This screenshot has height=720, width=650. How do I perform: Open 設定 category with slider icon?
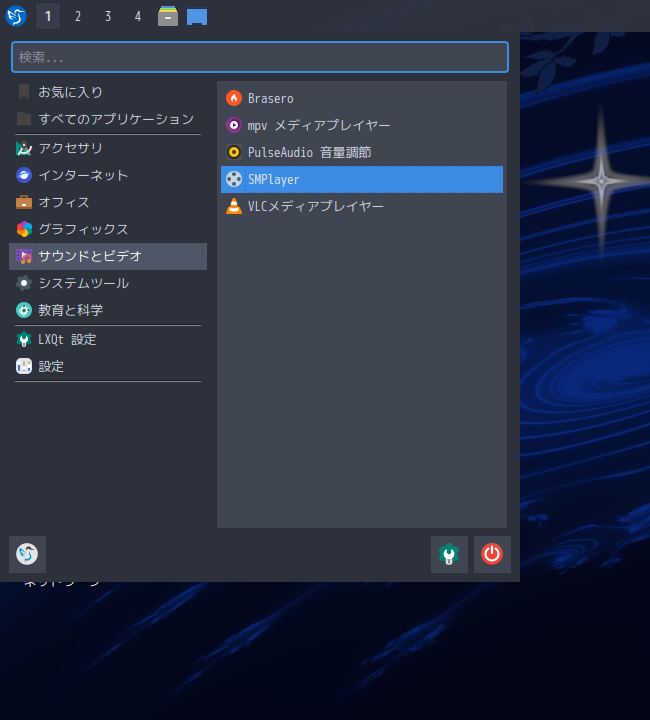[108, 366]
